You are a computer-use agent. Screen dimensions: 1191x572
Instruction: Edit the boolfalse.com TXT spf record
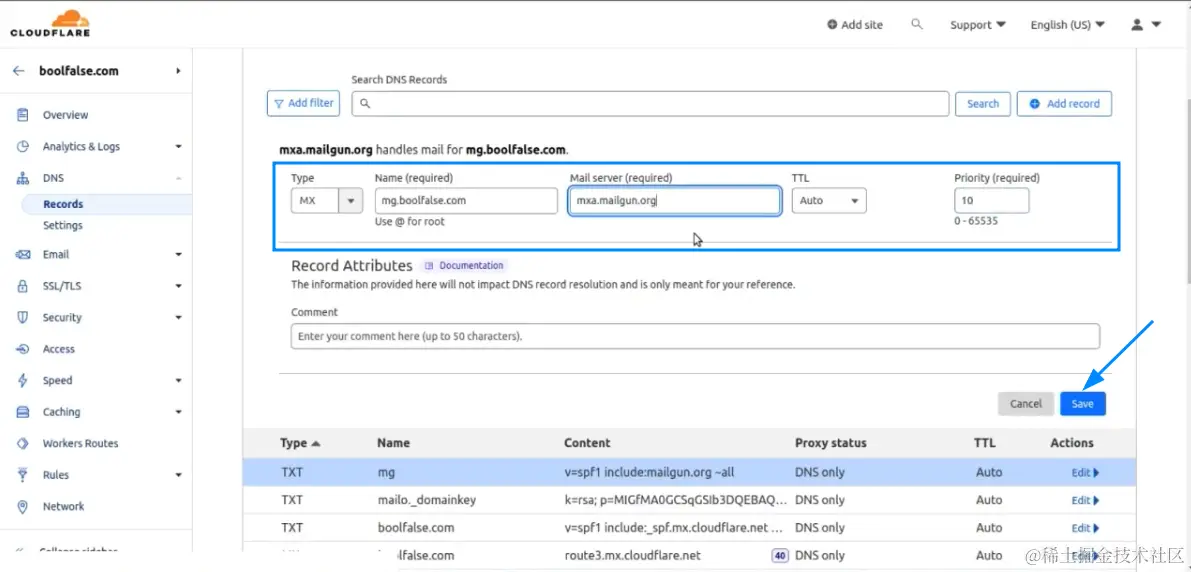tap(1085, 528)
